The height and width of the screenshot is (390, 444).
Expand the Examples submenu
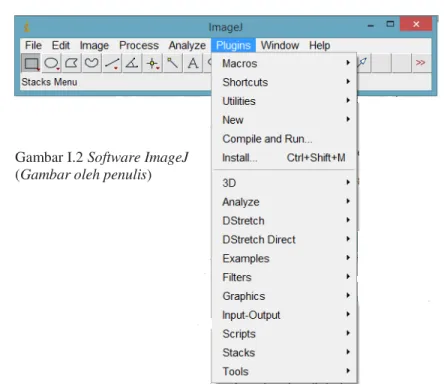click(x=285, y=258)
